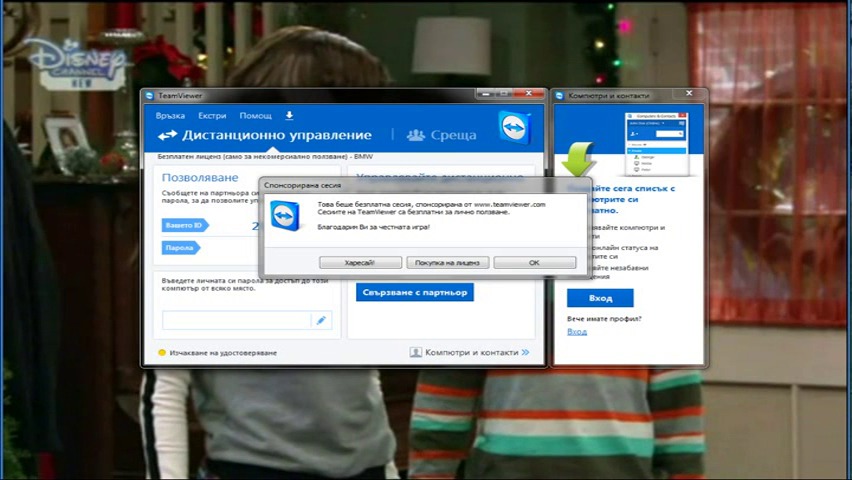Click the TeamViewer logo in the blue header

(x=513, y=128)
